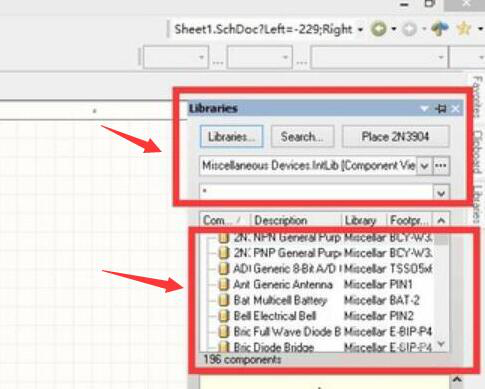Click the gray Forward navigation arrow
The image size is (485, 389).
tap(409, 29)
